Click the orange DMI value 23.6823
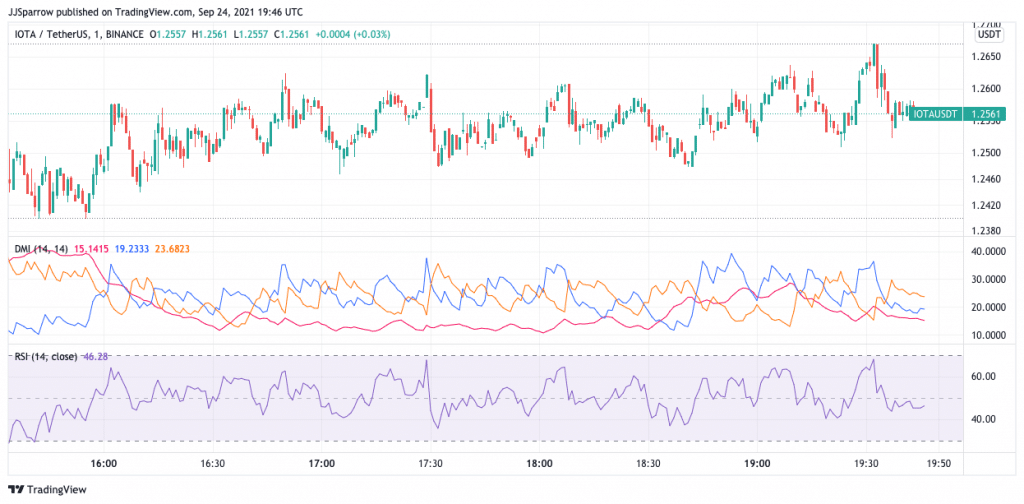The height and width of the screenshot is (504, 1024). point(172,249)
